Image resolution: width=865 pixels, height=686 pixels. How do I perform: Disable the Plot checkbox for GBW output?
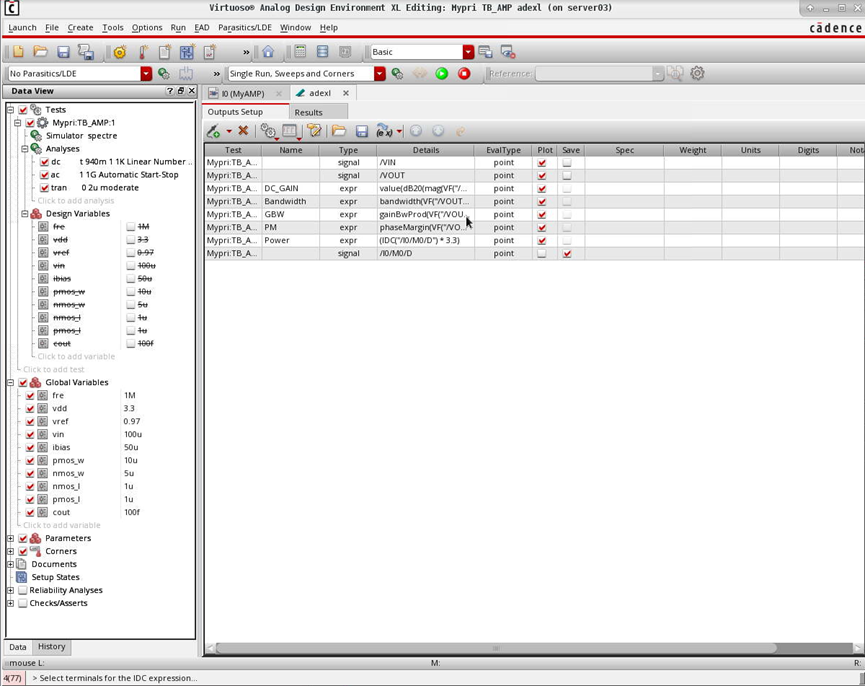pos(544,214)
